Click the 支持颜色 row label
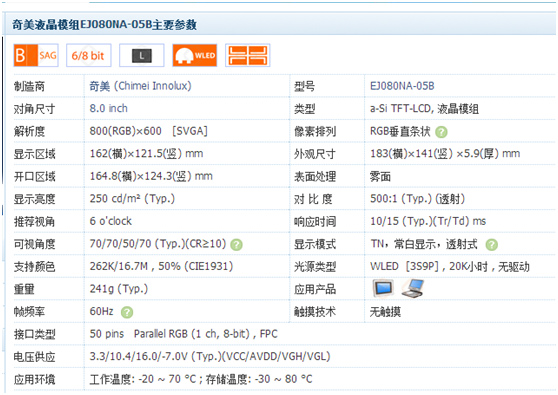558x395 pixels. point(34,267)
